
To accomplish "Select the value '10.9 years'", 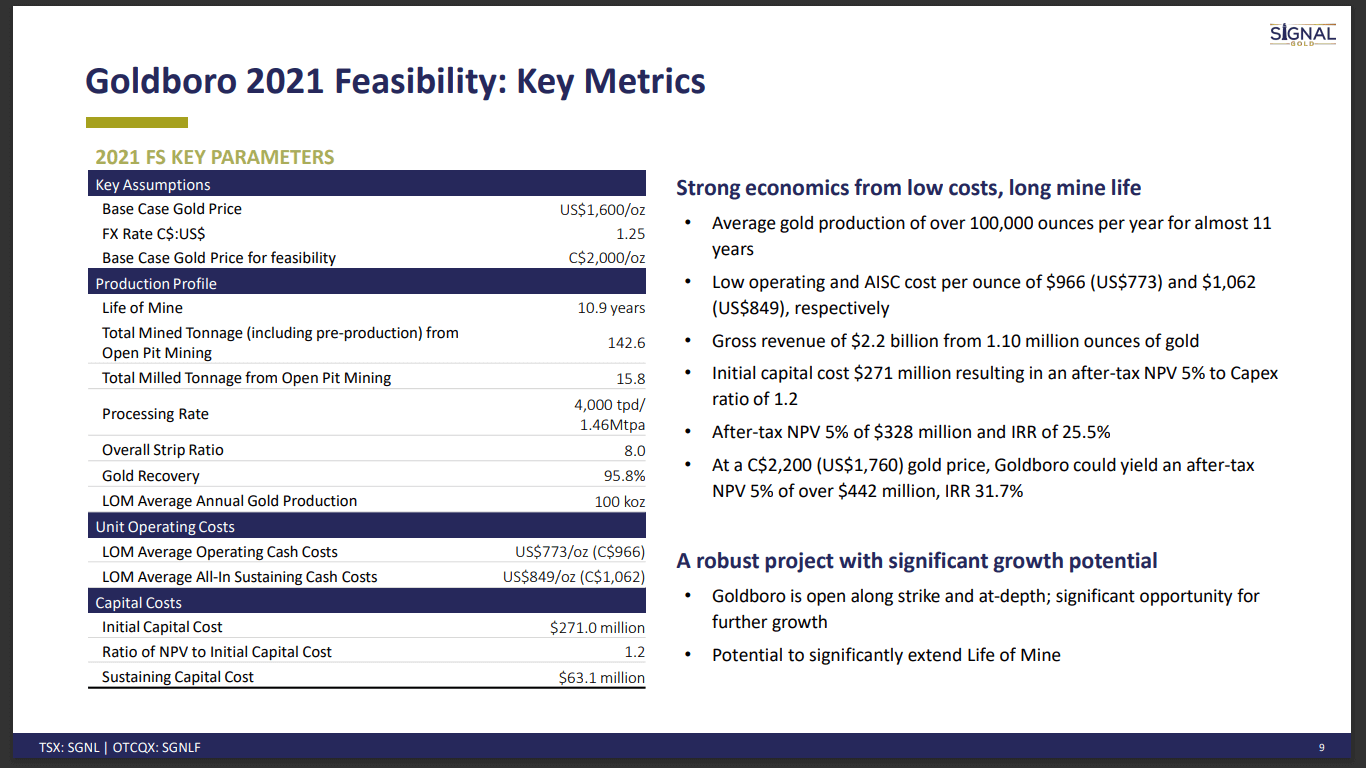I will tap(611, 308).
